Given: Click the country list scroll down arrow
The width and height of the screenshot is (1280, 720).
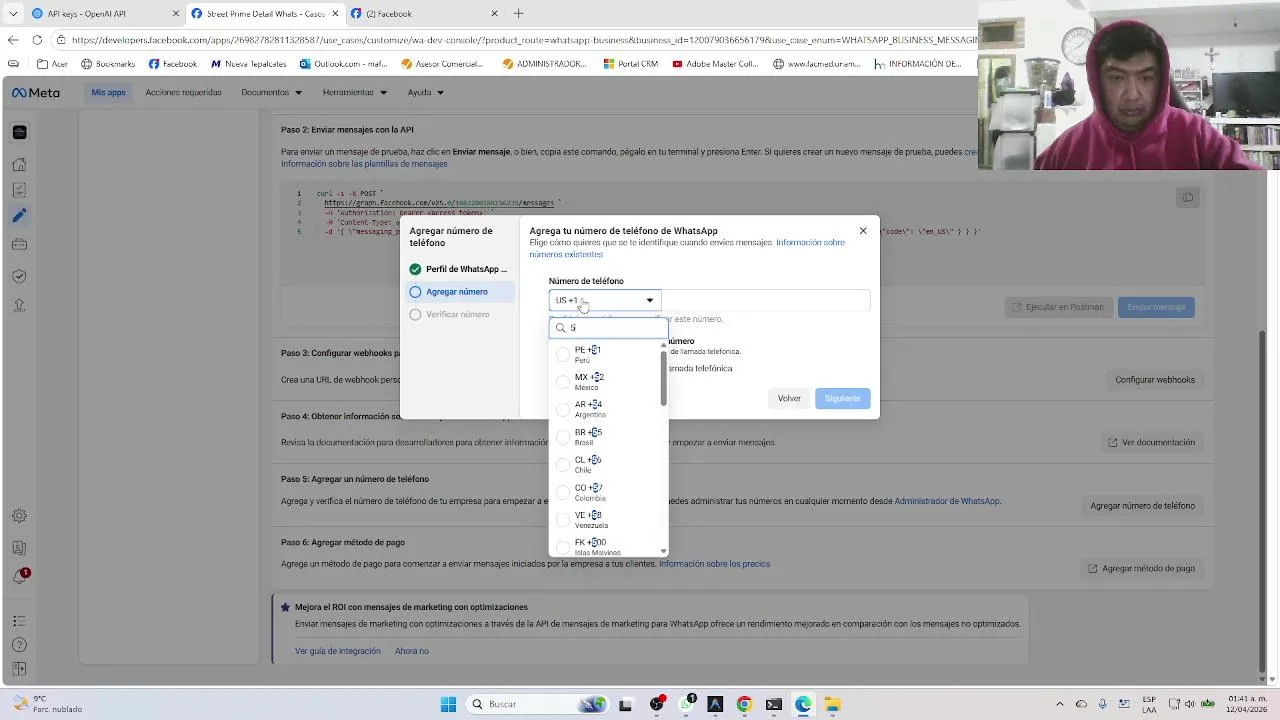Looking at the screenshot, I should click(x=663, y=551).
